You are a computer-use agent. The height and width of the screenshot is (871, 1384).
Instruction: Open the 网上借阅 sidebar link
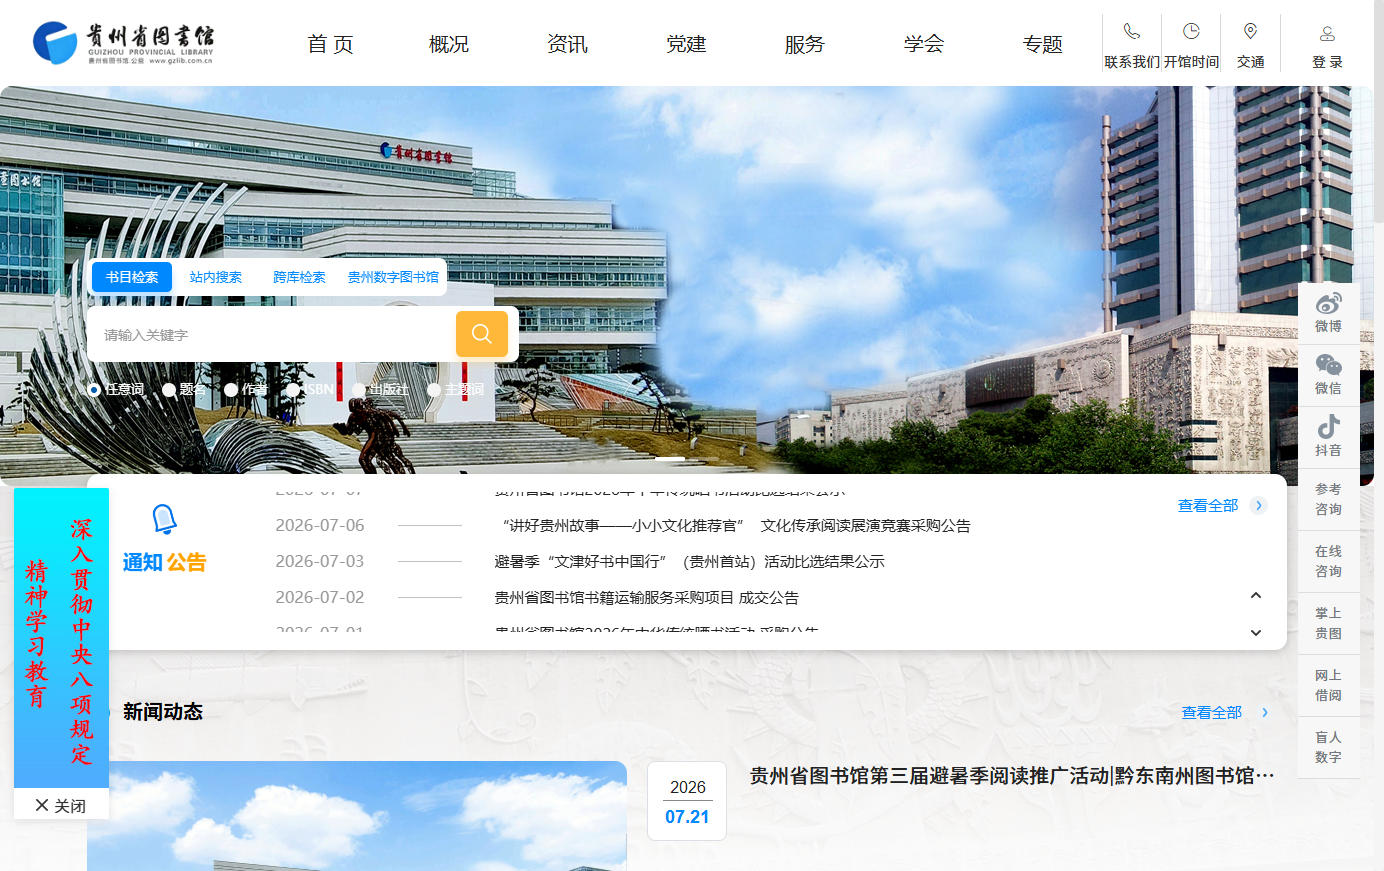pos(1328,685)
